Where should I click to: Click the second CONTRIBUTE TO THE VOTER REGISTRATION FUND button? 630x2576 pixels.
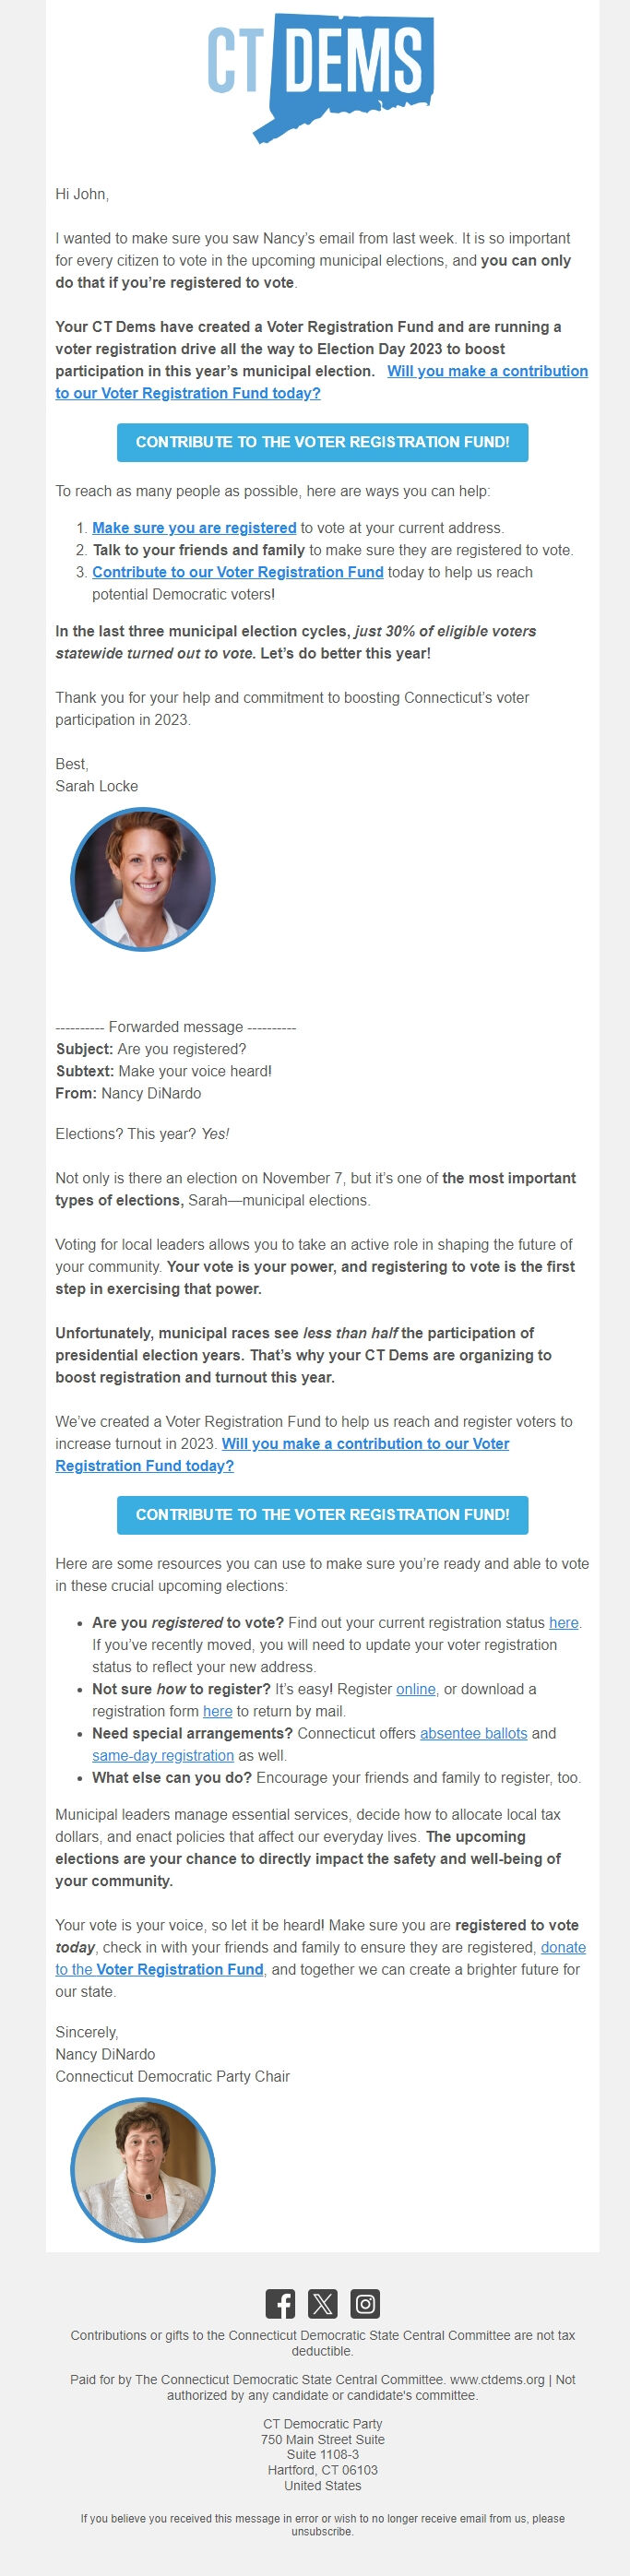coord(322,1516)
